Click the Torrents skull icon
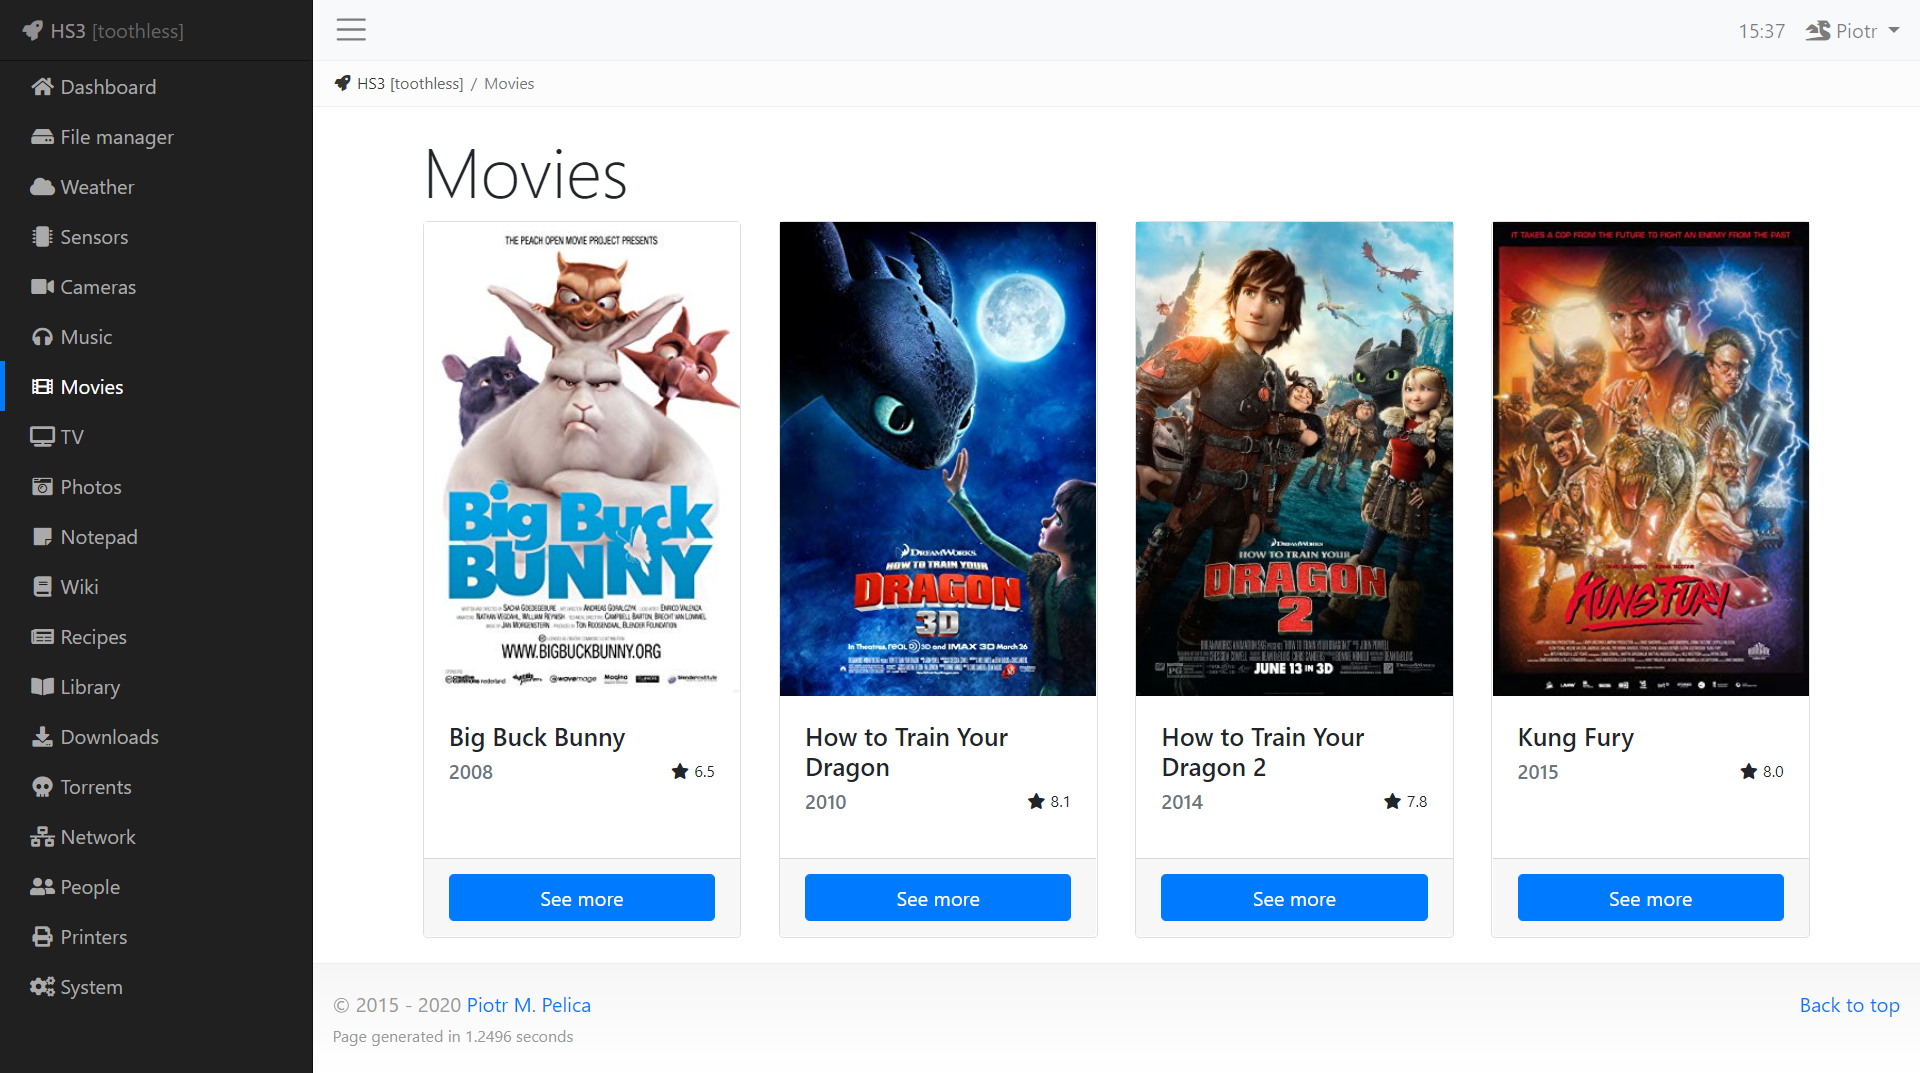The width and height of the screenshot is (1920, 1073). 42,787
